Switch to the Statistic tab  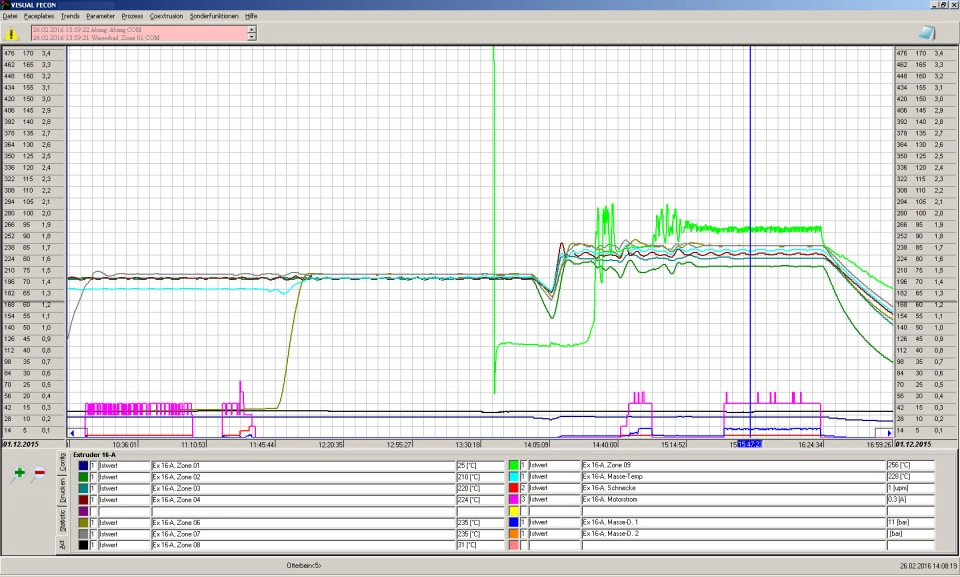point(63,519)
